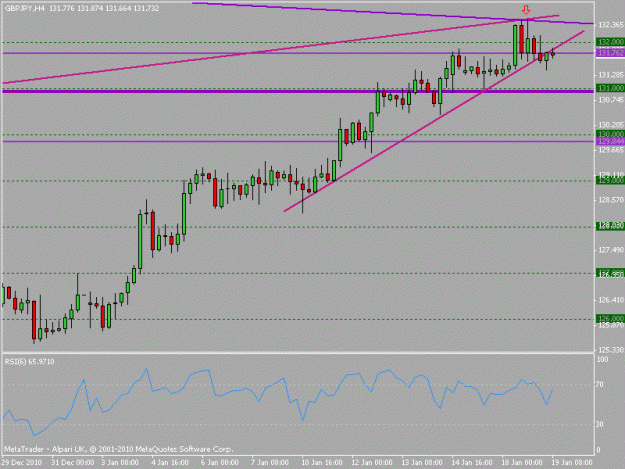The height and width of the screenshot is (469, 625).
Task: Click the 10 Jan 16:00 time label
Action: pos(321,463)
